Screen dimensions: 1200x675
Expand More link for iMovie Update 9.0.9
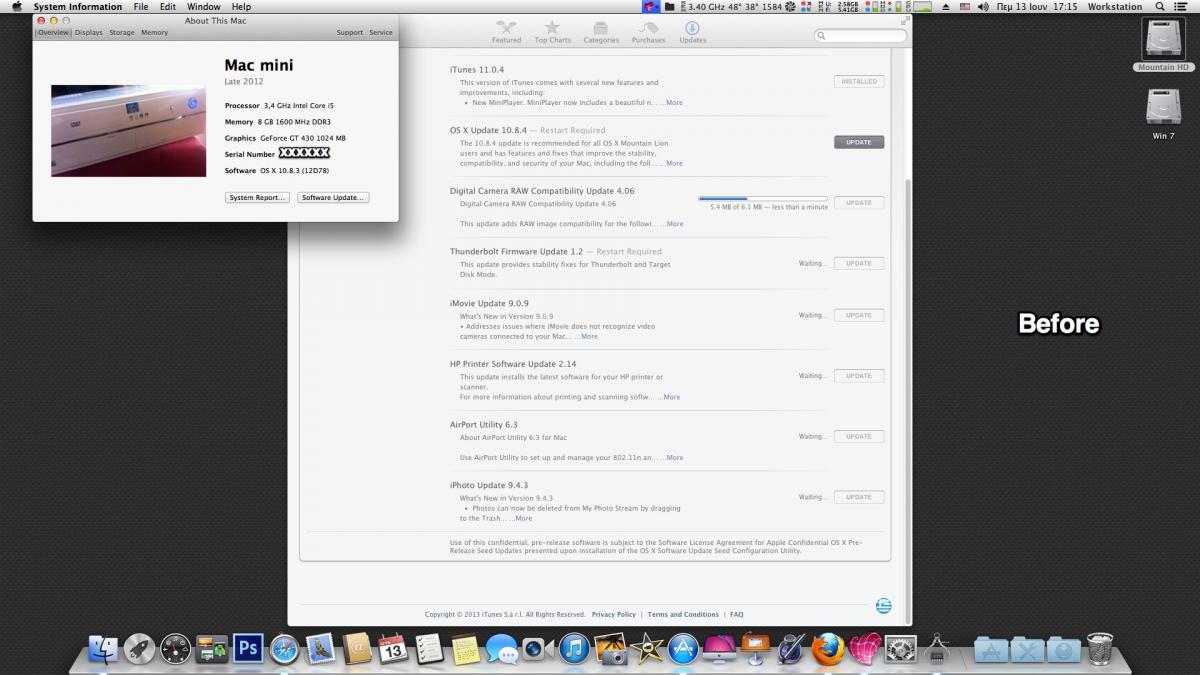[589, 336]
